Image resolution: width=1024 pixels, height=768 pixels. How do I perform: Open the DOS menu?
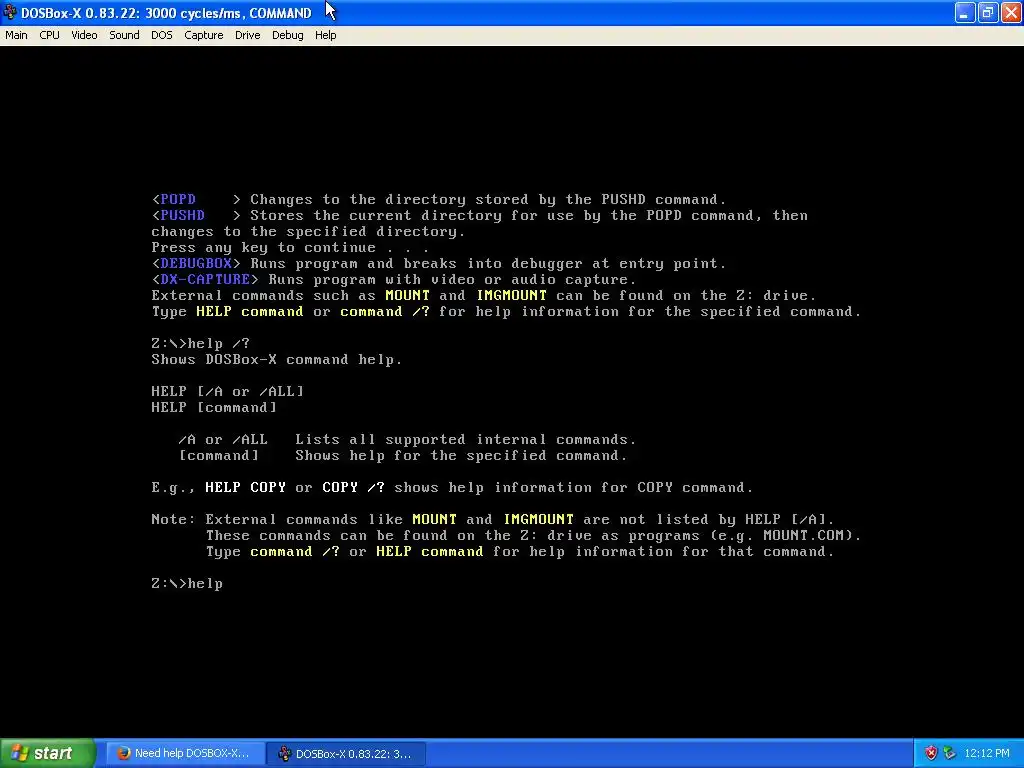point(161,35)
